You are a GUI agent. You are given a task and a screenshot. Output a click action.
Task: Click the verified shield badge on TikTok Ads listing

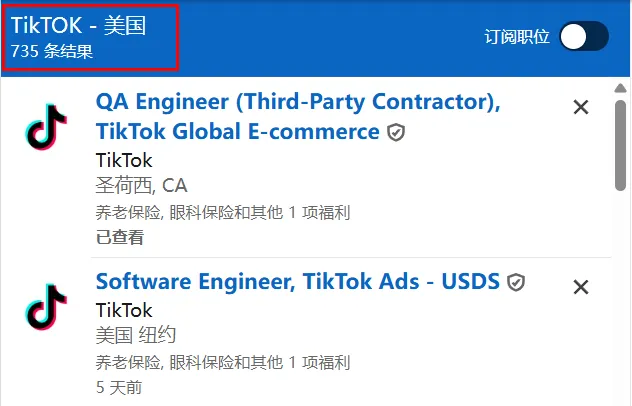click(516, 283)
